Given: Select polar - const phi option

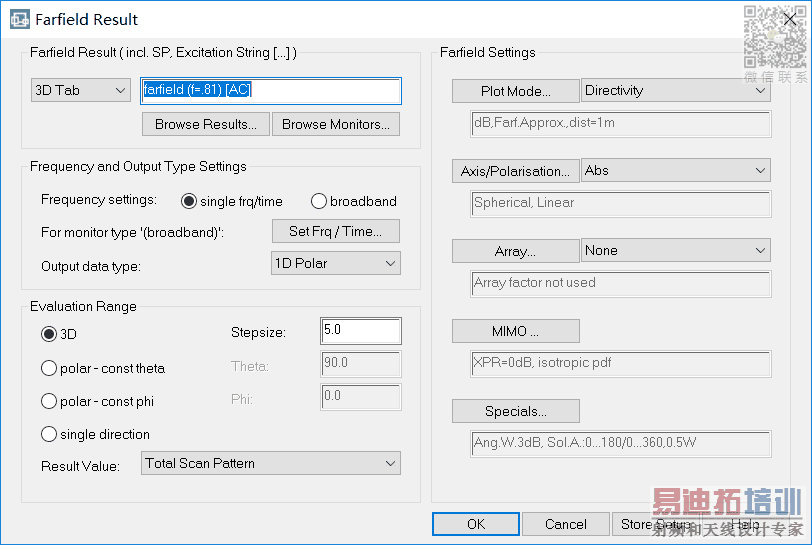Looking at the screenshot, I should pyautogui.click(x=49, y=401).
